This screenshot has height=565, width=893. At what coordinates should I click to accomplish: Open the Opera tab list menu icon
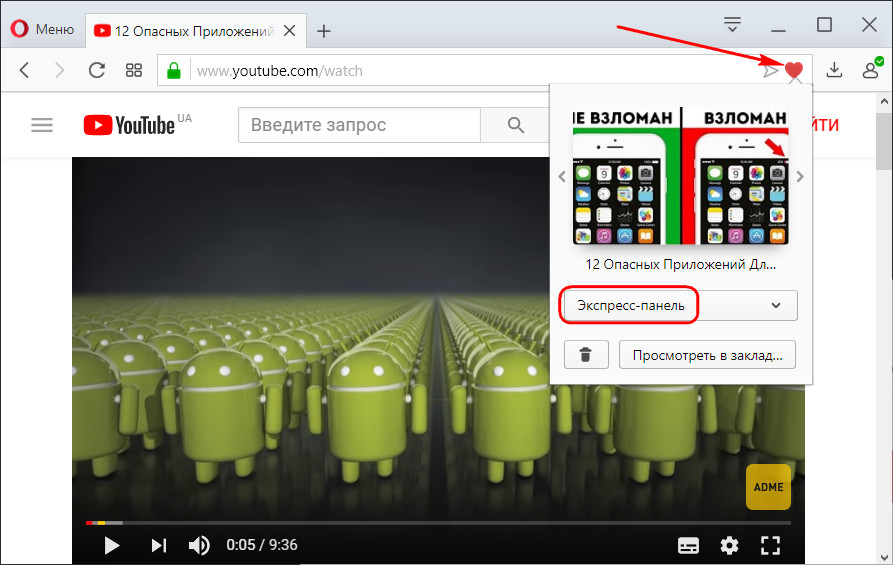pos(733,24)
